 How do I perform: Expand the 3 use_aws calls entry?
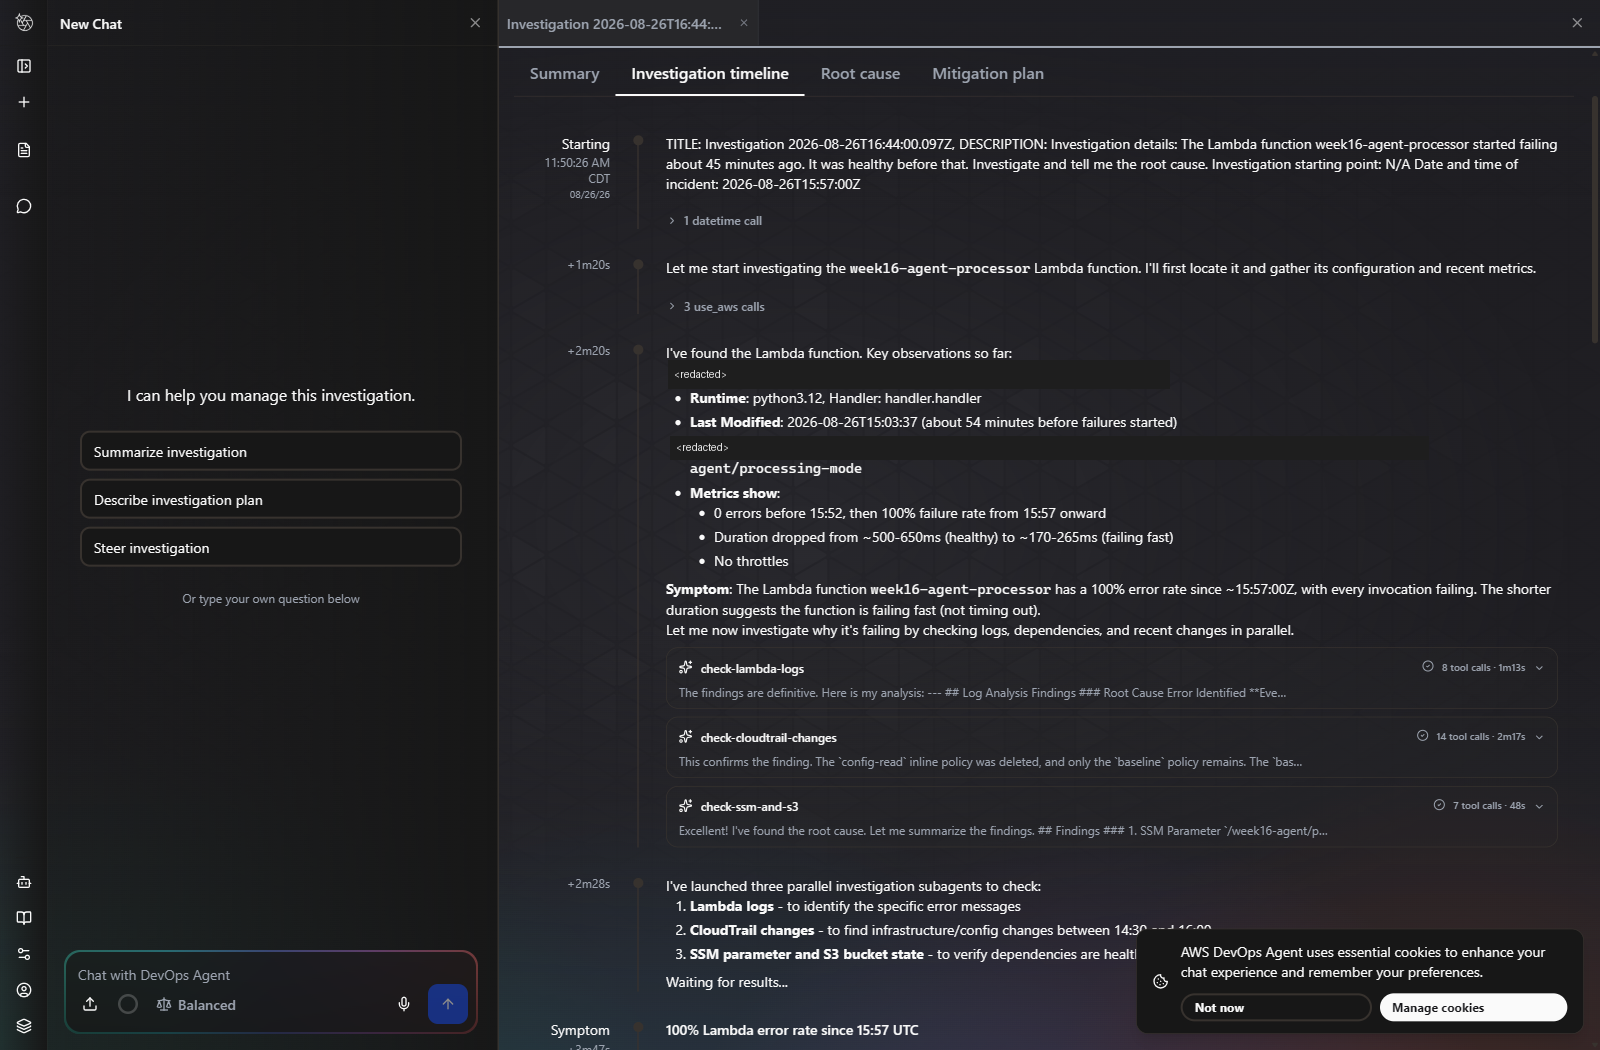pyautogui.click(x=717, y=307)
